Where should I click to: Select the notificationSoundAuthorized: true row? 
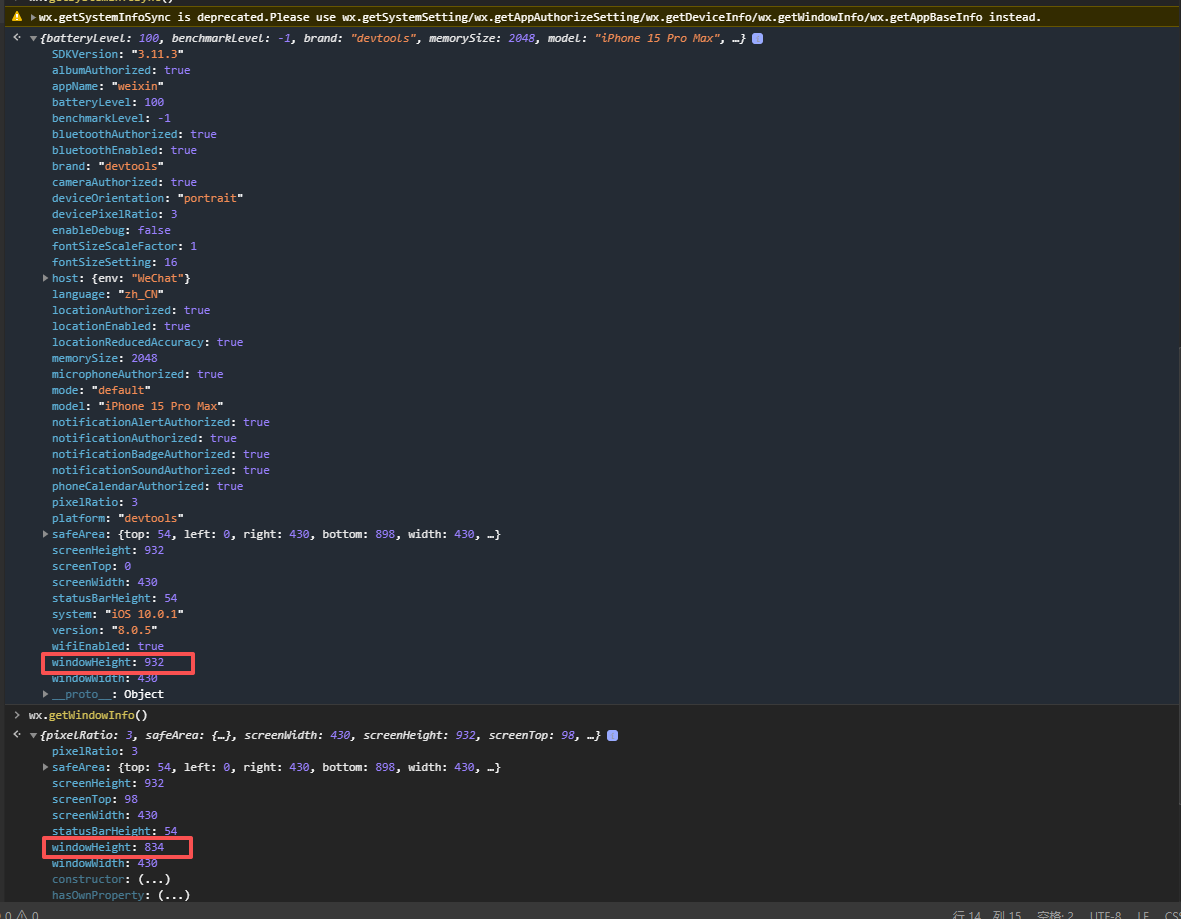pyautogui.click(x=160, y=470)
